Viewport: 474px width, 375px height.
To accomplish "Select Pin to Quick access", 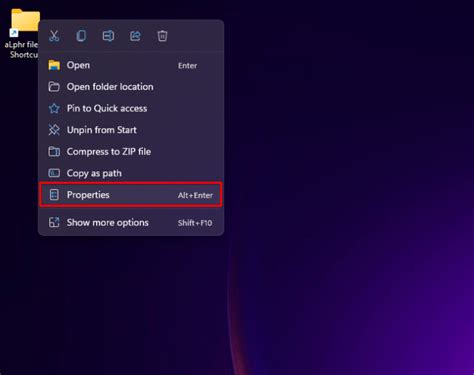I will tap(131, 109).
